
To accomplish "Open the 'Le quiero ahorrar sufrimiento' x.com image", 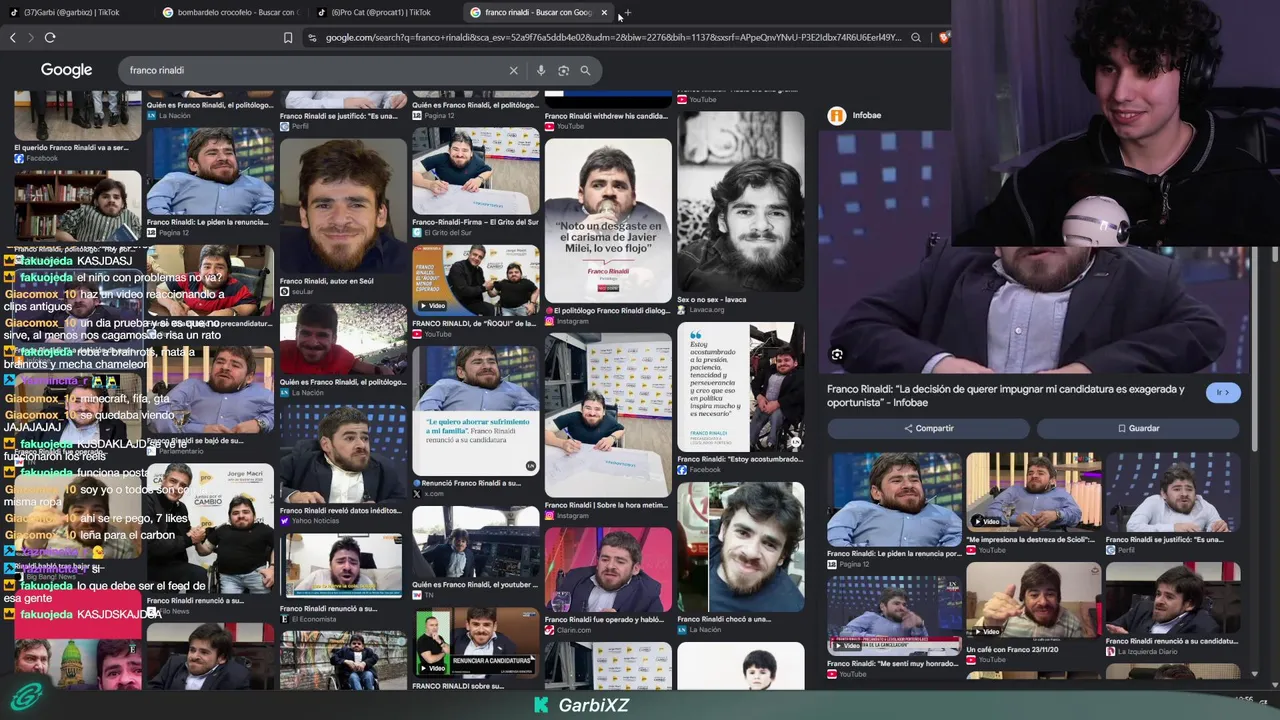I will [x=475, y=410].
